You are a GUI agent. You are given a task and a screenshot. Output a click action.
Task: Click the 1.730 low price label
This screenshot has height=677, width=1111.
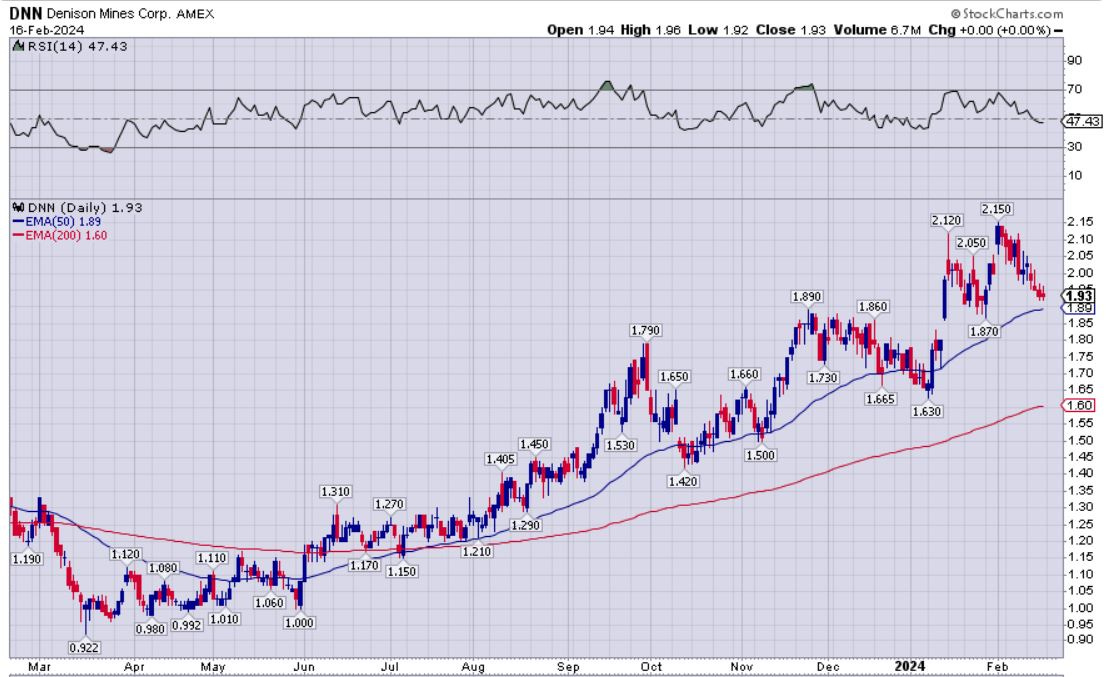tap(823, 378)
